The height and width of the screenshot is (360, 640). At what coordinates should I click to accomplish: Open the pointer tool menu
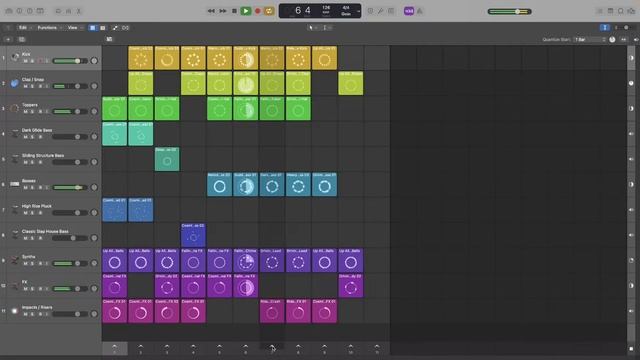click(312, 28)
